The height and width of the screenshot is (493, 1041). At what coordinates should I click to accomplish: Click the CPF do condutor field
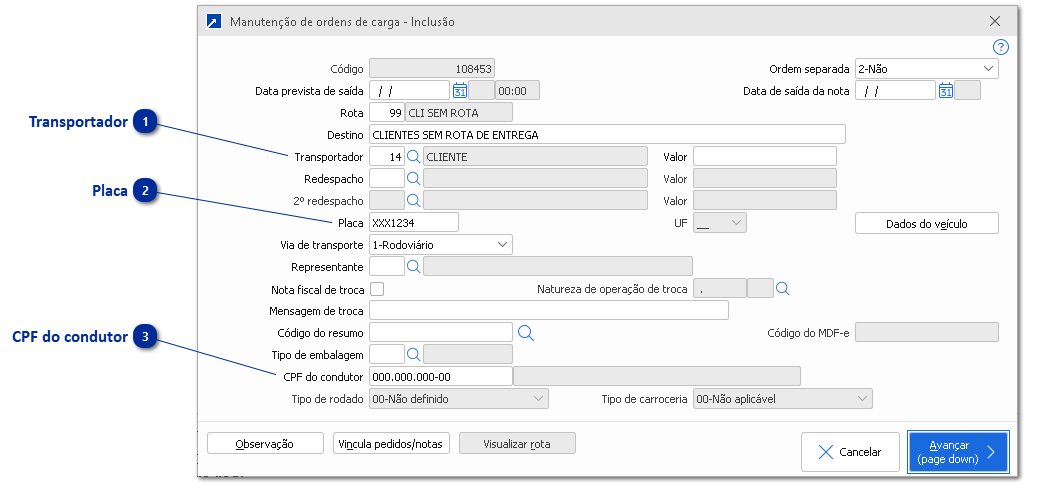pyautogui.click(x=441, y=376)
